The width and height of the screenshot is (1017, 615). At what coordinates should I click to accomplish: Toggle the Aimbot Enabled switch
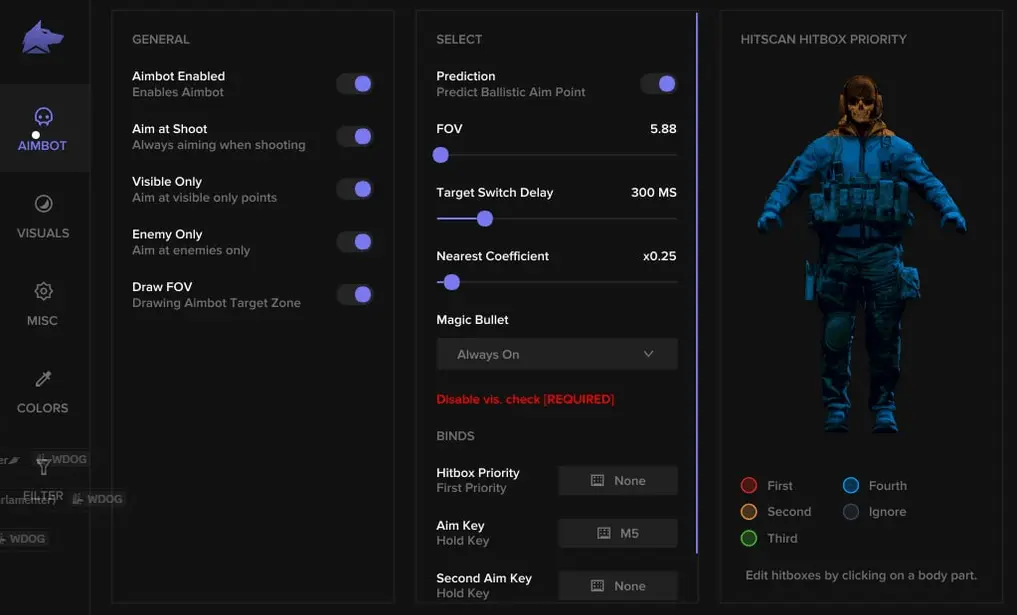pos(355,84)
